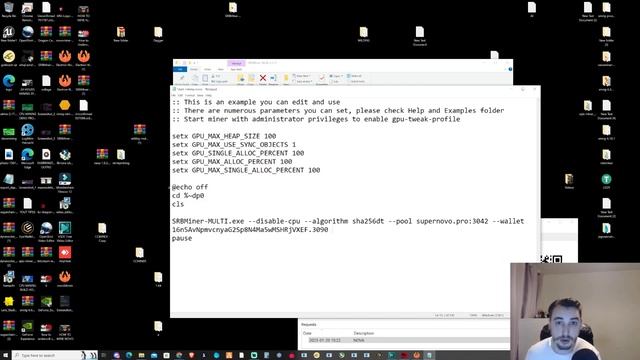Click 'setx GPU_SINGLE_ALLOC_PERCENT 100' line
640x360 pixels.
click(238, 153)
